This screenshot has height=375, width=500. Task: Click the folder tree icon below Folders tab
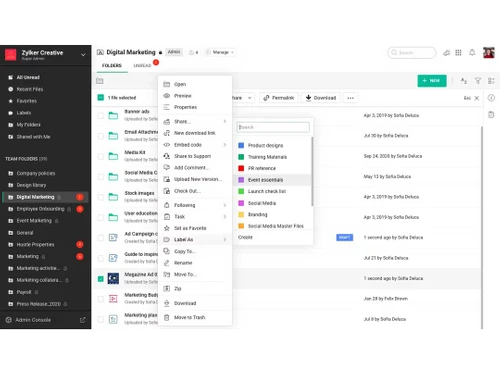[x=100, y=81]
